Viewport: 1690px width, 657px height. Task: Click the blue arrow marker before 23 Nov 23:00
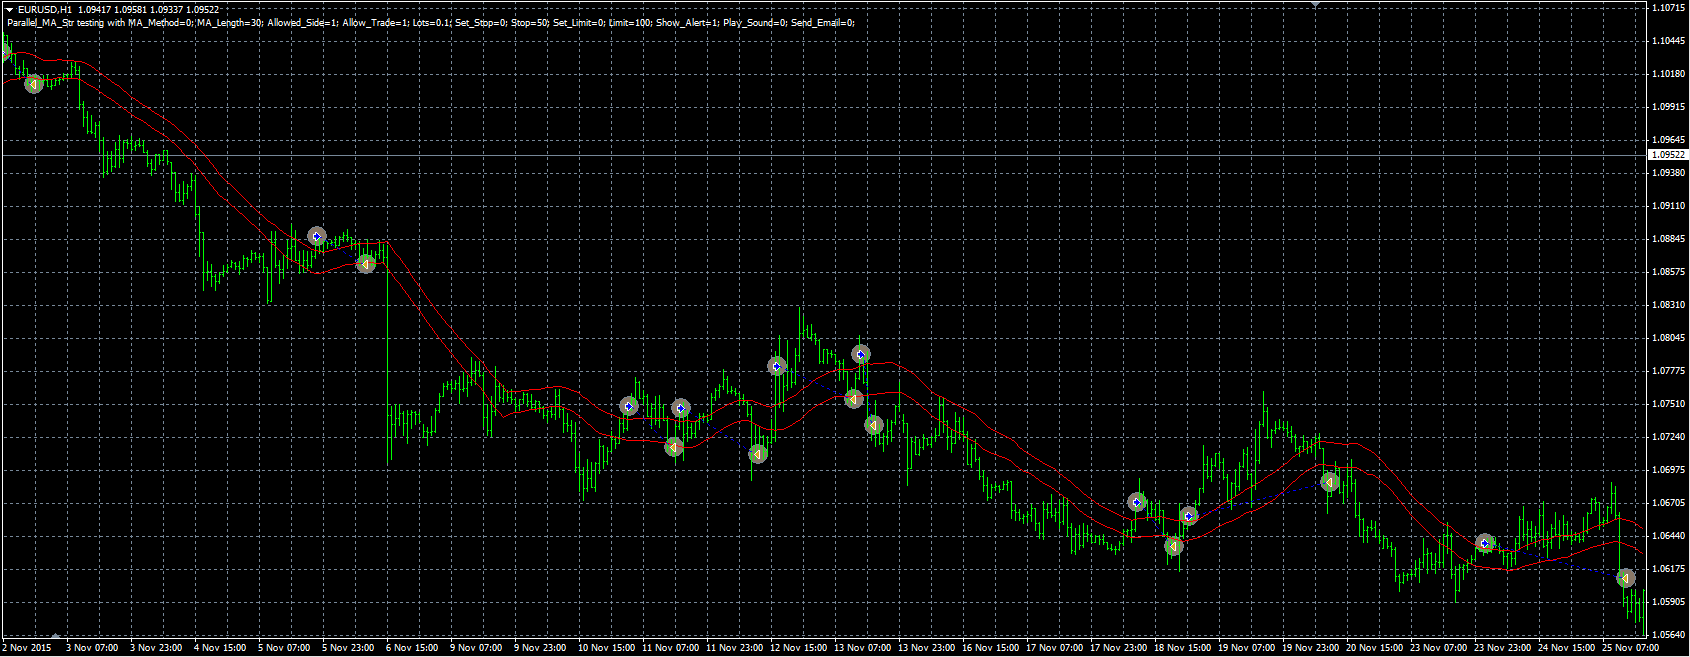point(1486,543)
